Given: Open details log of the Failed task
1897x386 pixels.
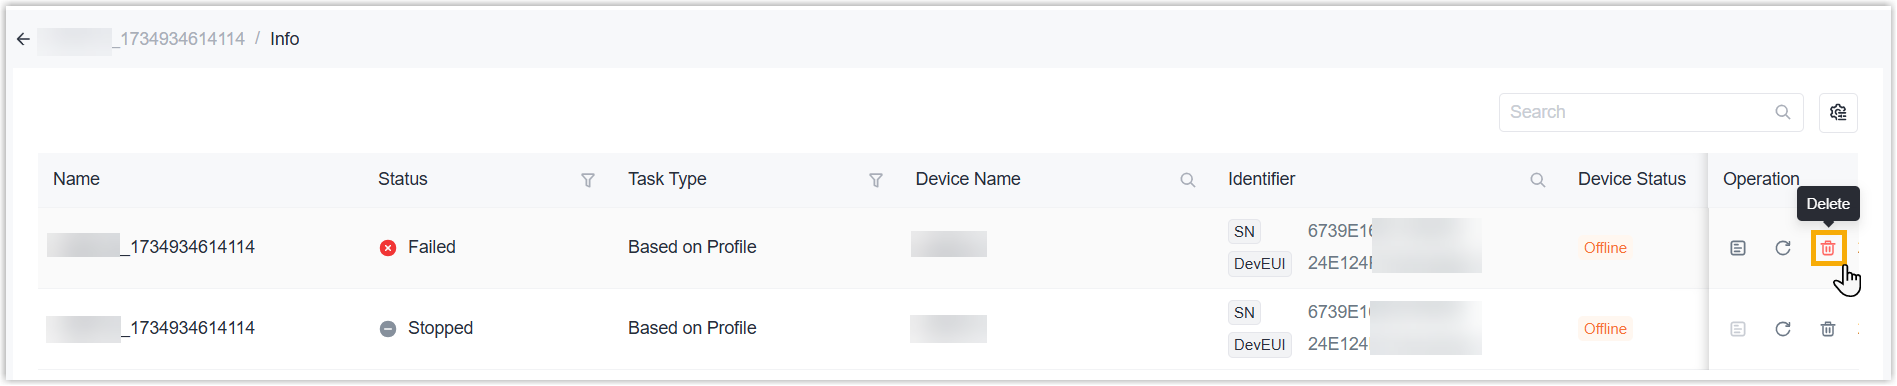Looking at the screenshot, I should [x=1738, y=248].
